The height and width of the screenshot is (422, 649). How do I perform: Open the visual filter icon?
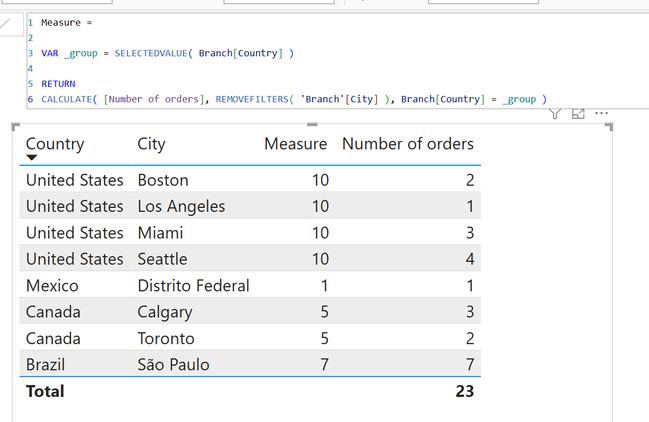click(x=555, y=113)
